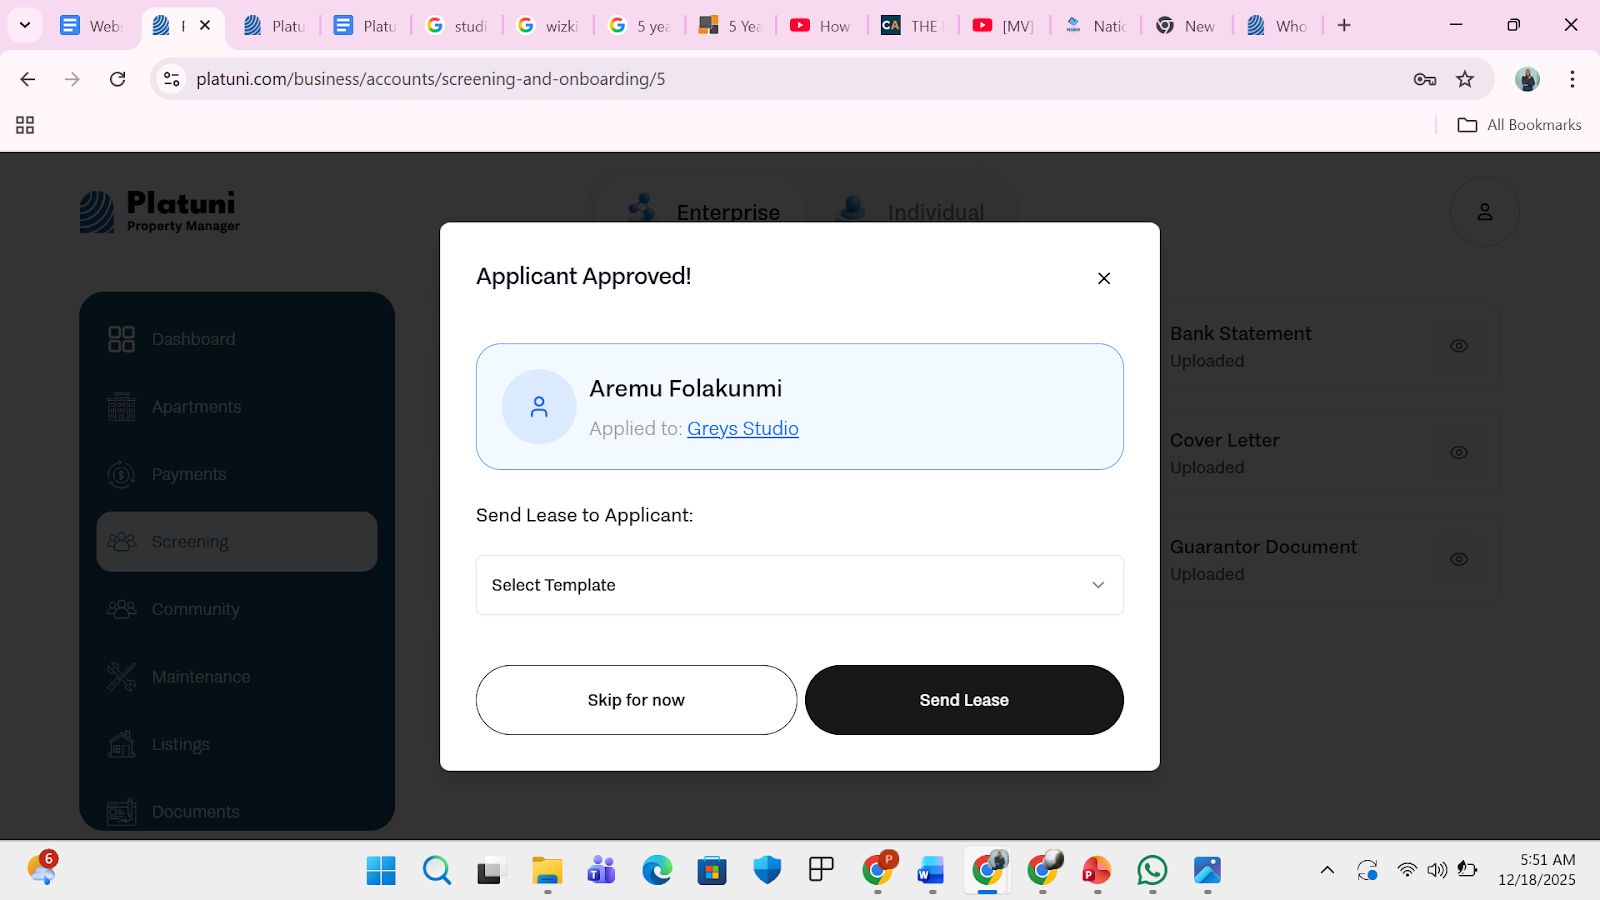Close the Applicant Approved dialog
This screenshot has height=900, width=1600.
click(x=1104, y=278)
